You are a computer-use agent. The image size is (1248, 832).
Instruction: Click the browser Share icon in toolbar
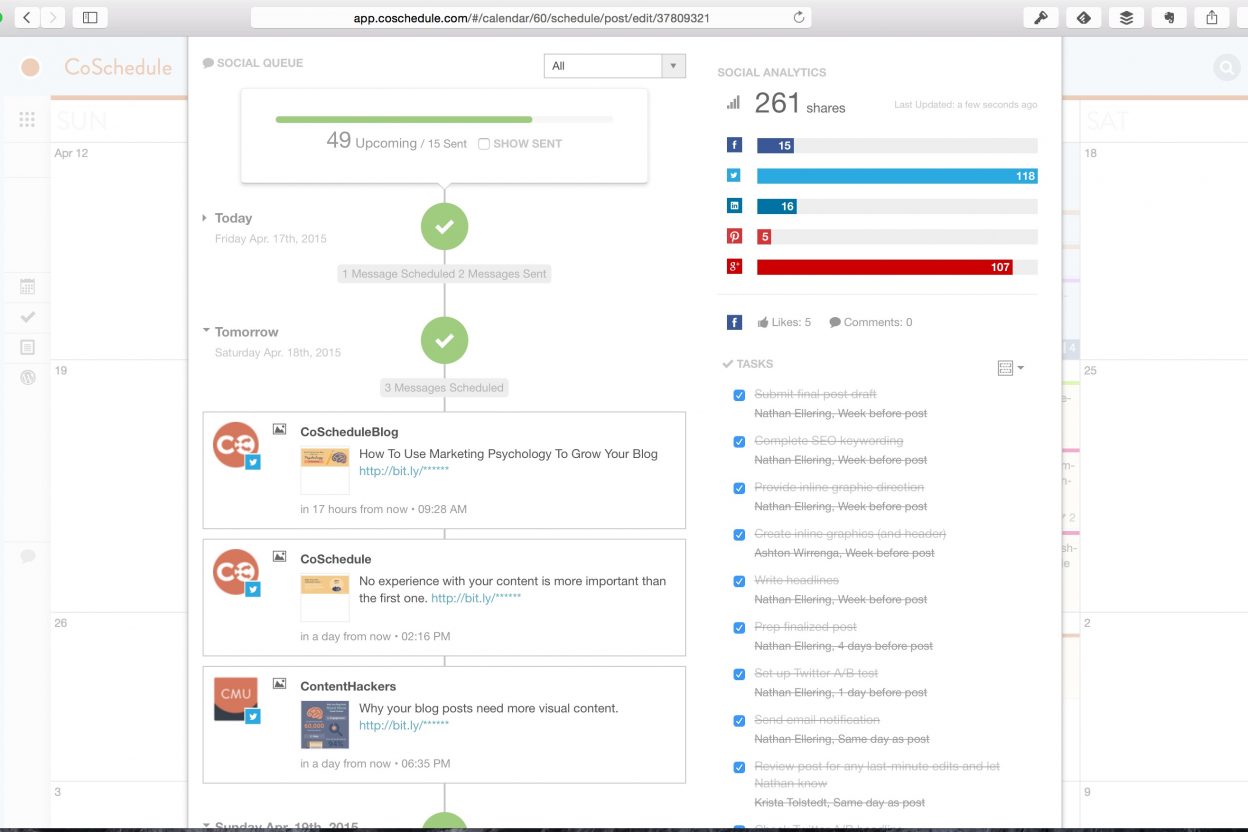pos(1211,17)
